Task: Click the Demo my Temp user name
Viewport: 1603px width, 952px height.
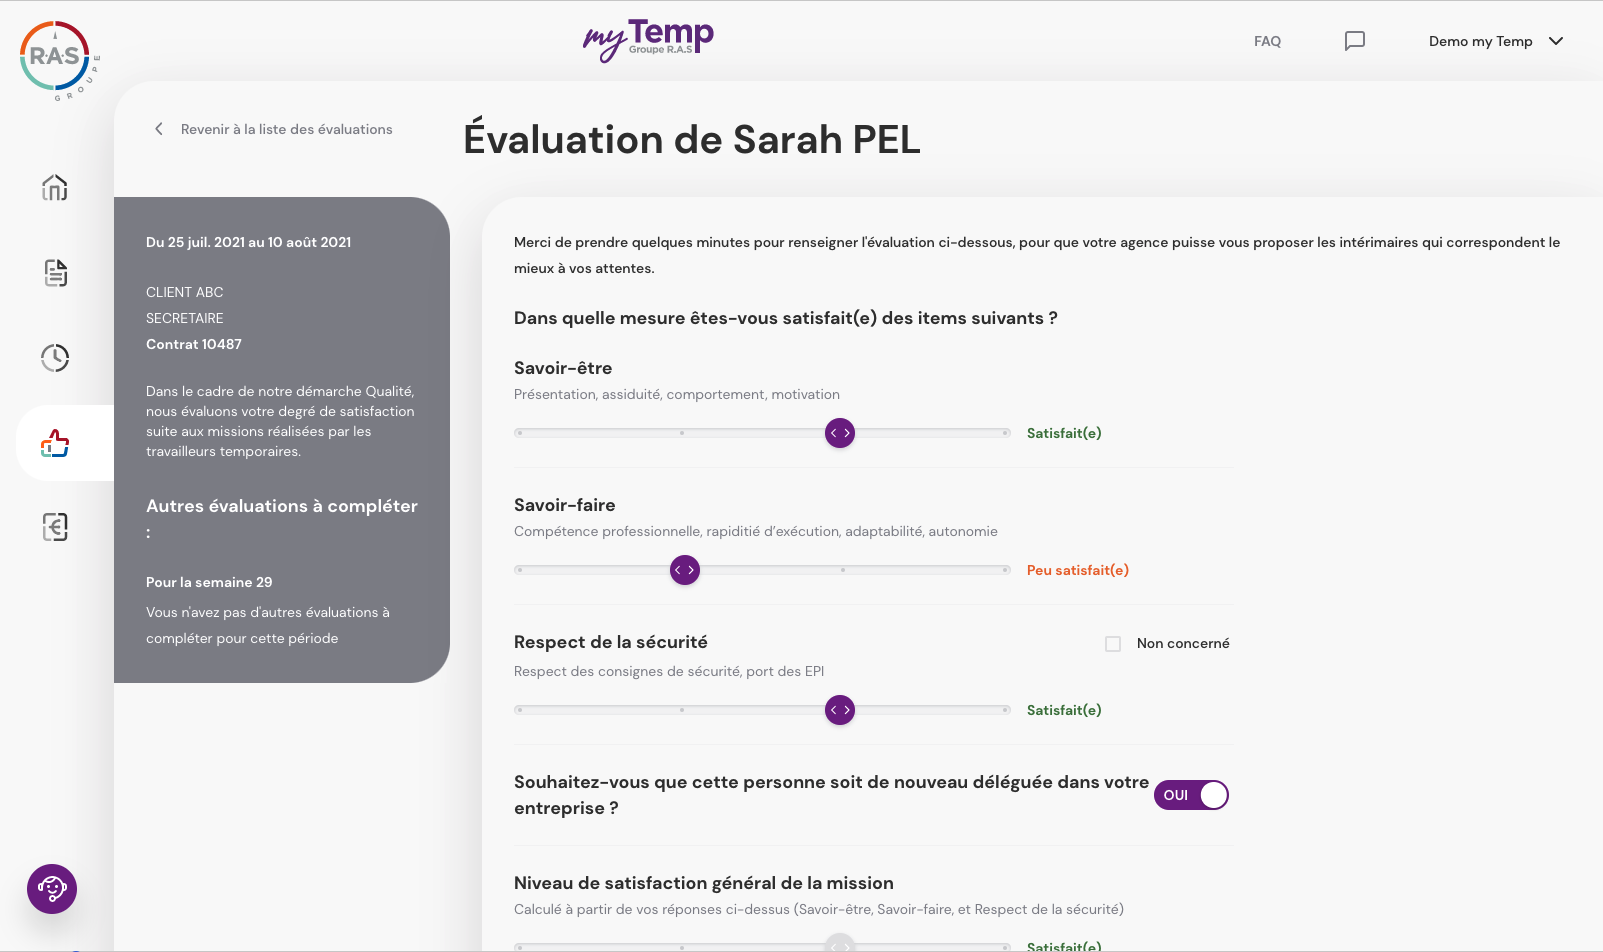Action: pos(1480,41)
